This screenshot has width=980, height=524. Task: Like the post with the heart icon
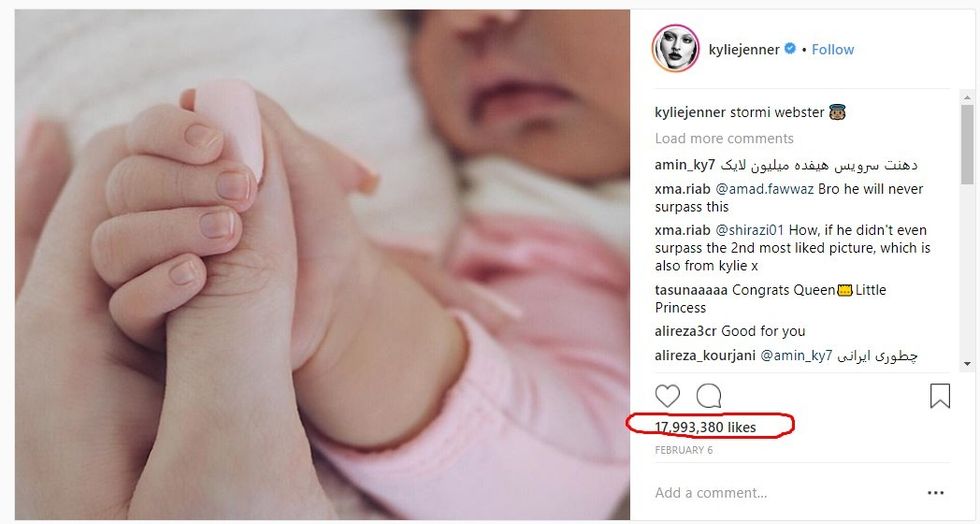pyautogui.click(x=668, y=396)
